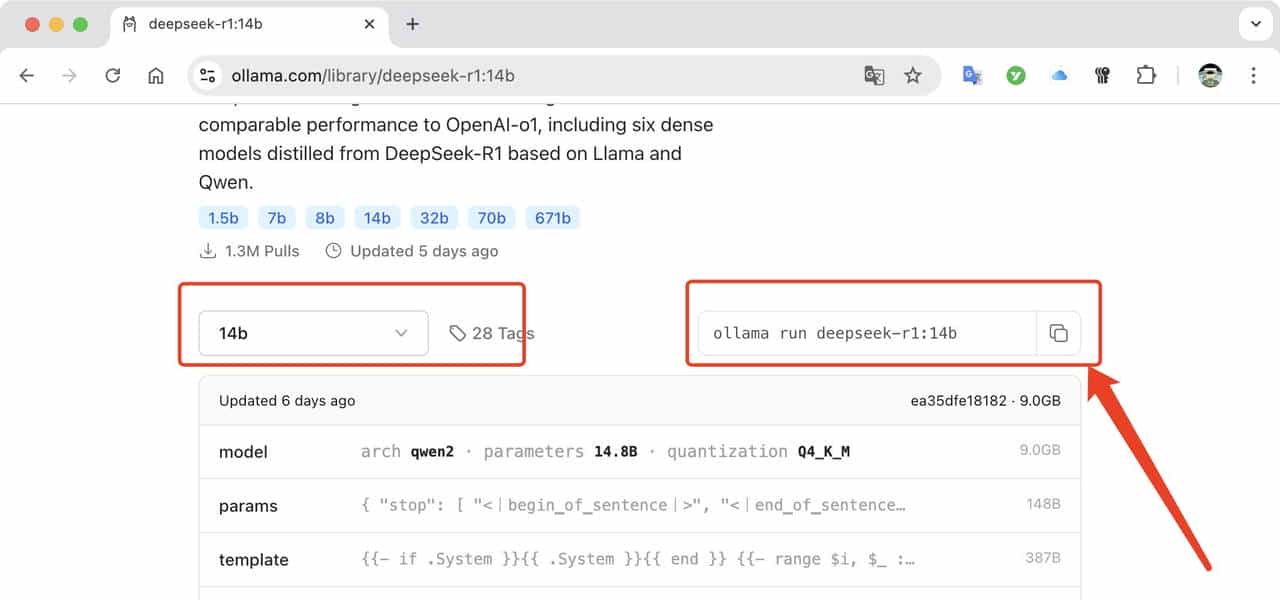This screenshot has width=1280, height=600.
Task: Select the 8b size tag
Action: 325,218
